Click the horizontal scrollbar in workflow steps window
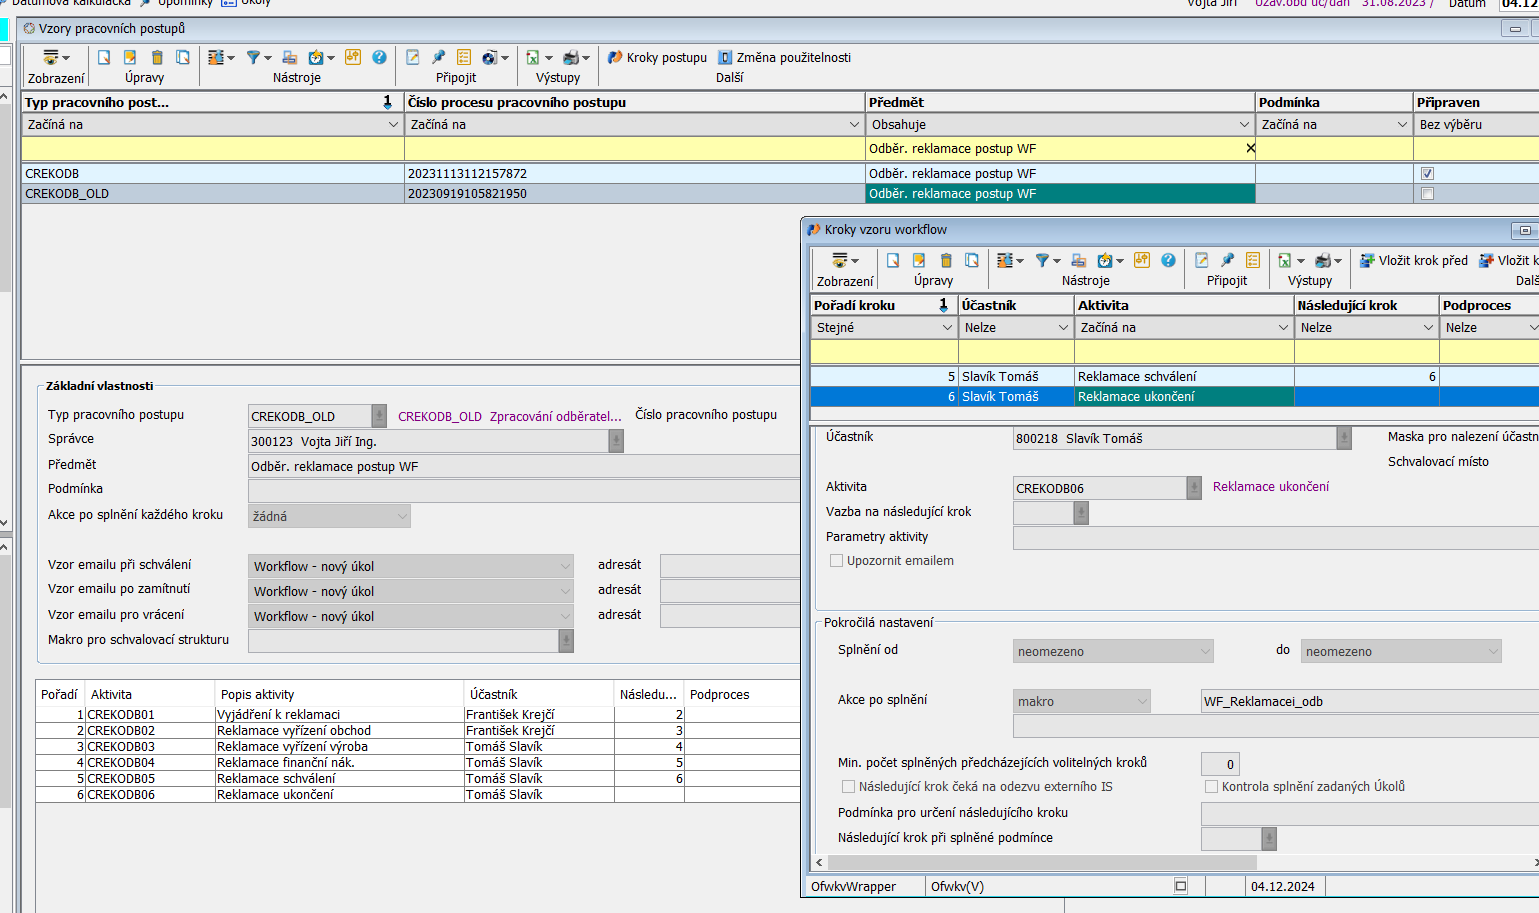Image resolution: width=1539 pixels, height=913 pixels. (x=1040, y=862)
